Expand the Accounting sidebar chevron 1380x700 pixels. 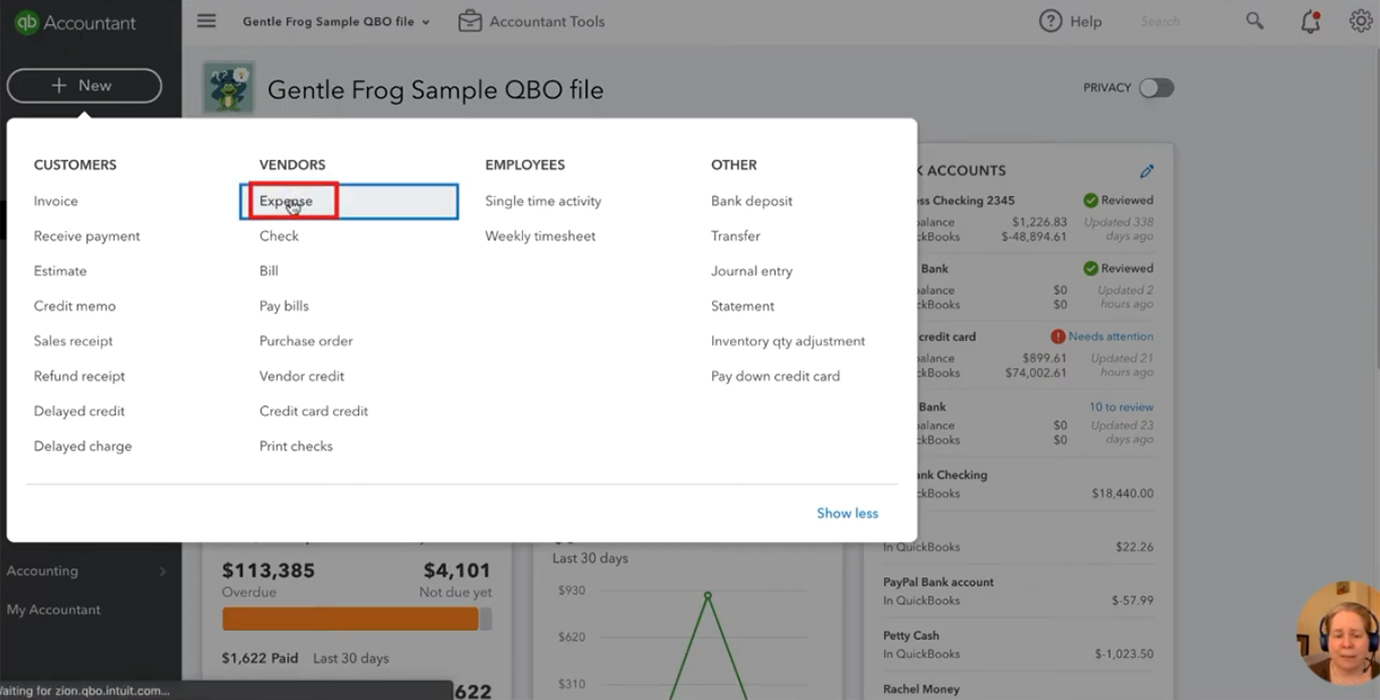(x=163, y=571)
